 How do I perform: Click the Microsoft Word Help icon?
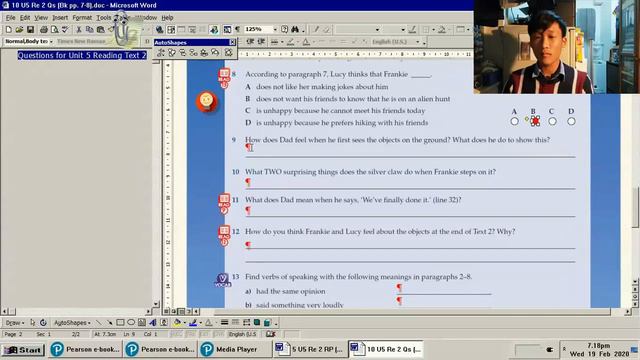click(x=284, y=29)
